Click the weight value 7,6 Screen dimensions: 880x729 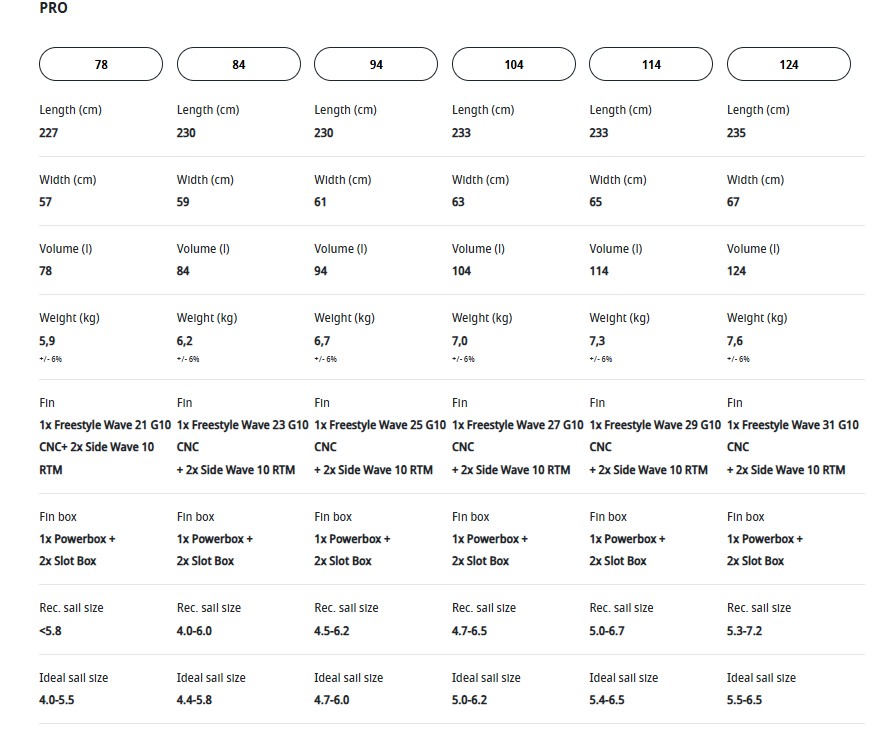(735, 341)
